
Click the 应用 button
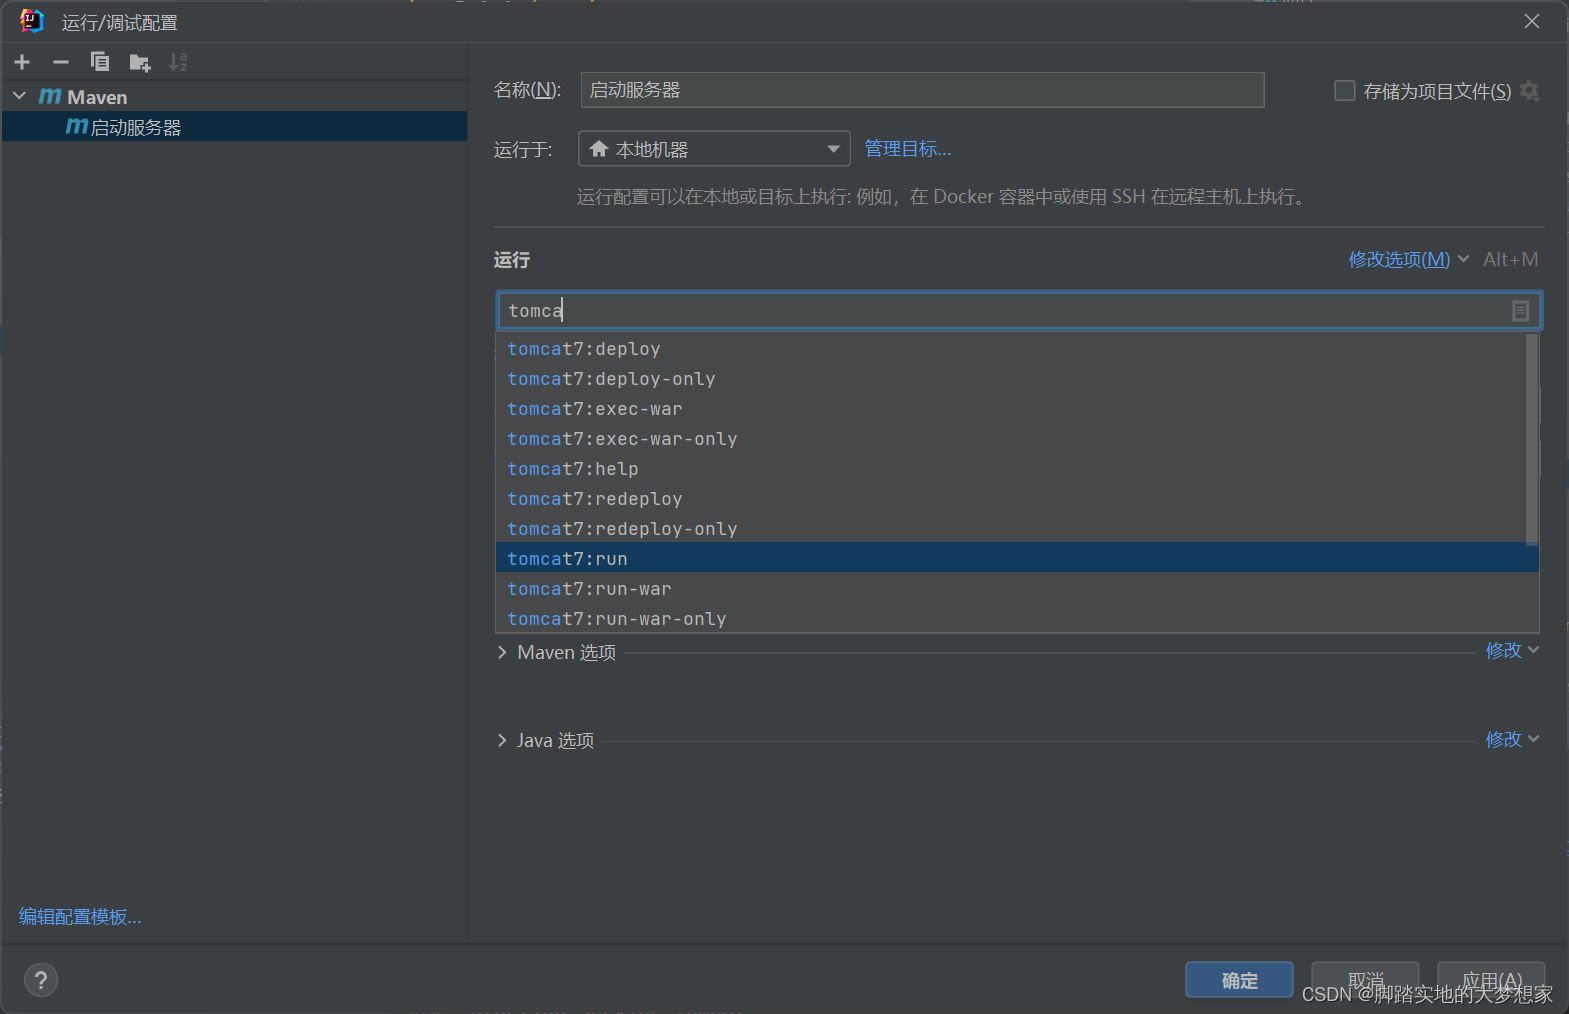point(1491,980)
